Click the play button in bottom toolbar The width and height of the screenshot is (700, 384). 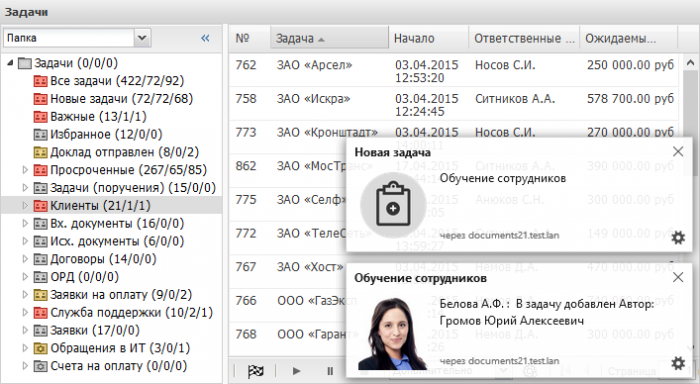click(x=296, y=371)
